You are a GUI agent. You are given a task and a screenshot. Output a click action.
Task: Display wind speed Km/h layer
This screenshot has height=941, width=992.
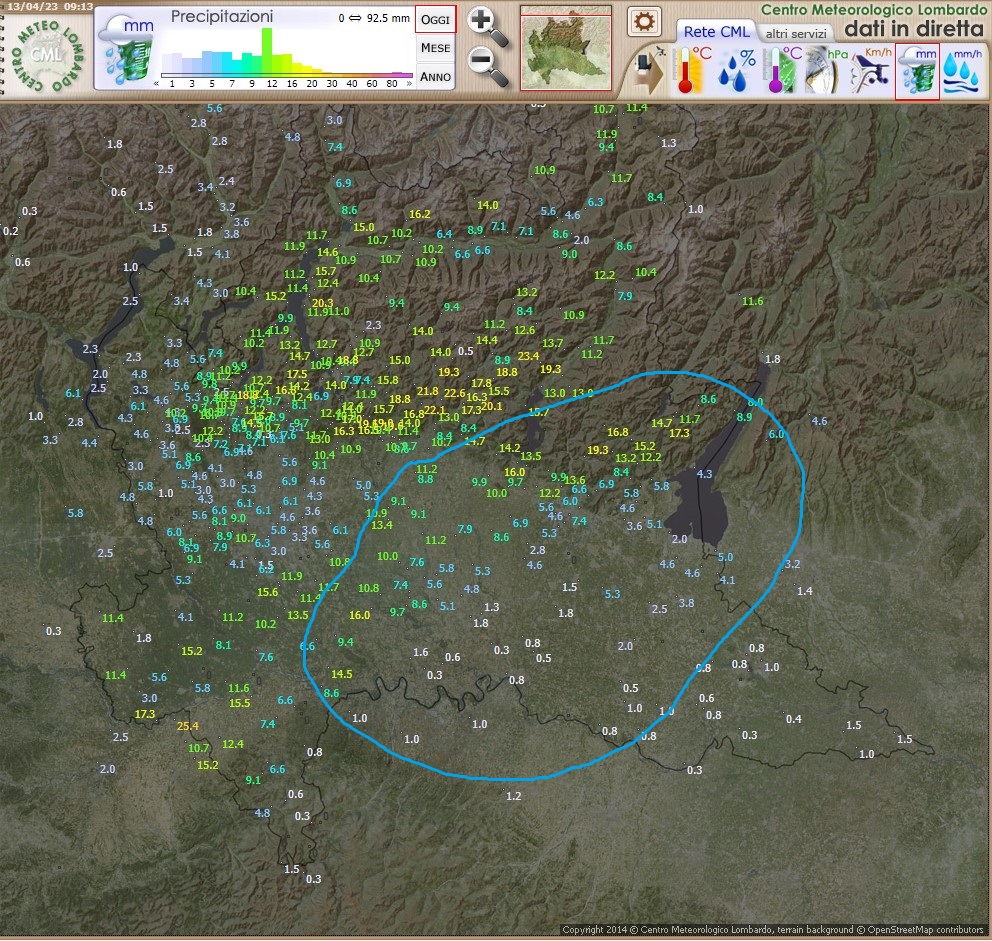point(871,70)
